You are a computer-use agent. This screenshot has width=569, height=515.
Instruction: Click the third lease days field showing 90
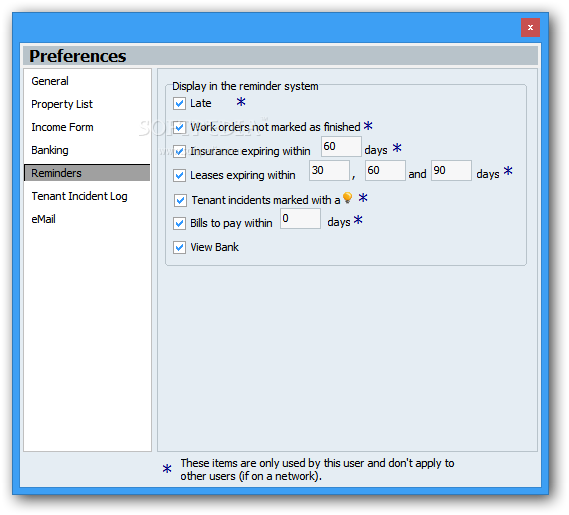451,170
